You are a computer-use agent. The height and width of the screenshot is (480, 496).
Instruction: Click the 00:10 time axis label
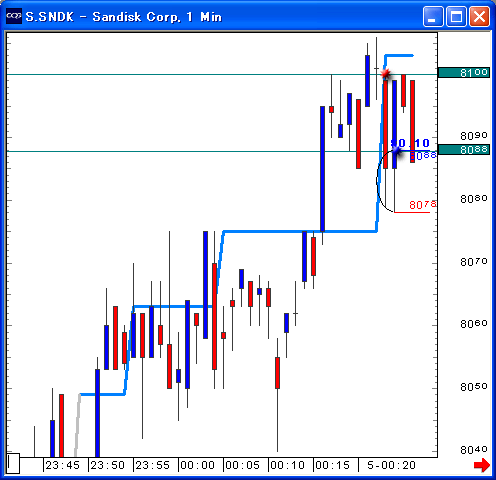(x=288, y=465)
